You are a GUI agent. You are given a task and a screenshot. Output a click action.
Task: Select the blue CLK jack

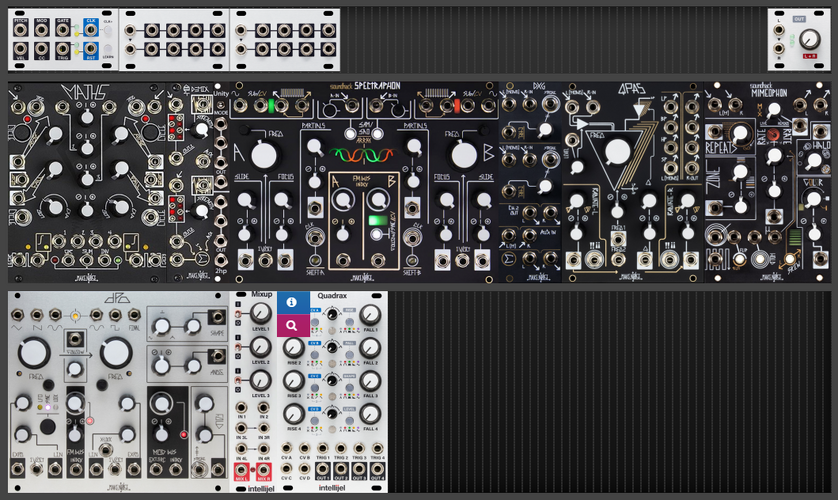[90, 28]
